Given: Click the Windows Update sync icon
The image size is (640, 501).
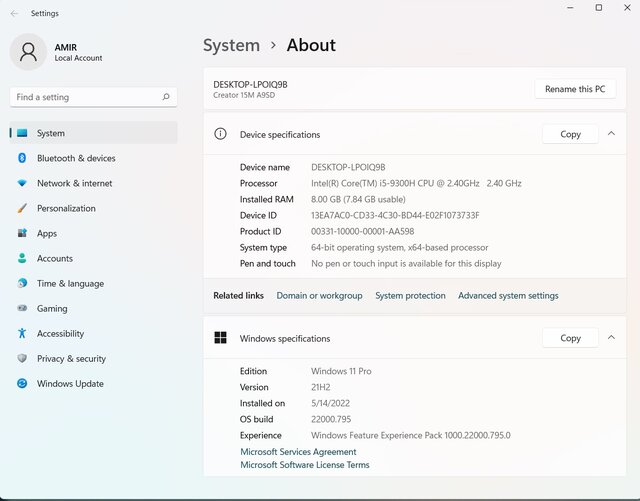Looking at the screenshot, I should [x=22, y=383].
